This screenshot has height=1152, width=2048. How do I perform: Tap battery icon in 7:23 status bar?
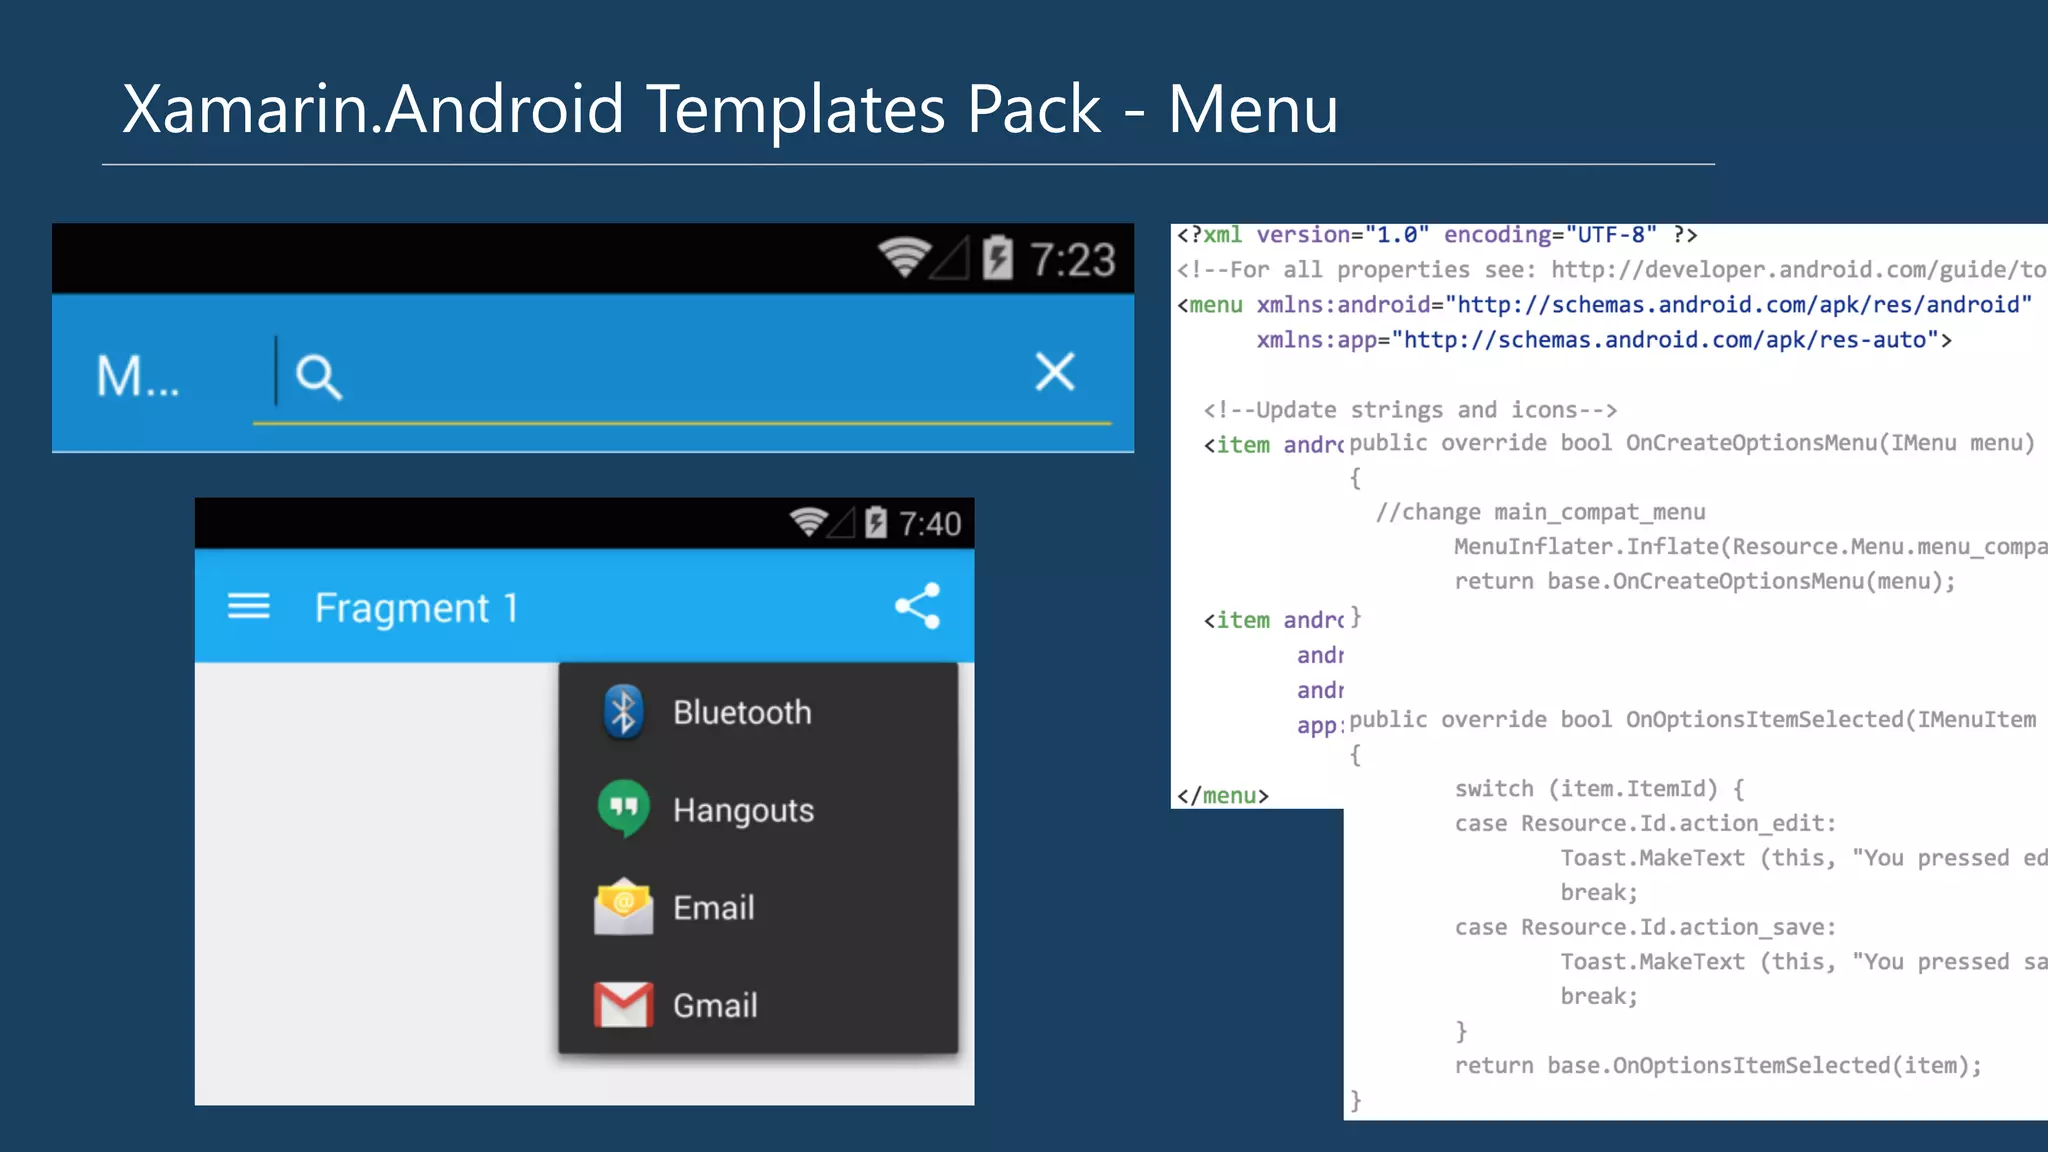tap(998, 258)
